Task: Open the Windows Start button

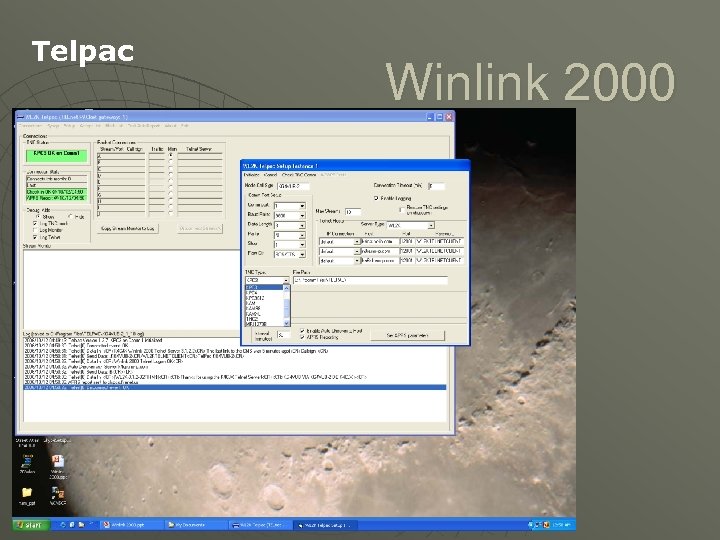Action: pyautogui.click(x=31, y=525)
